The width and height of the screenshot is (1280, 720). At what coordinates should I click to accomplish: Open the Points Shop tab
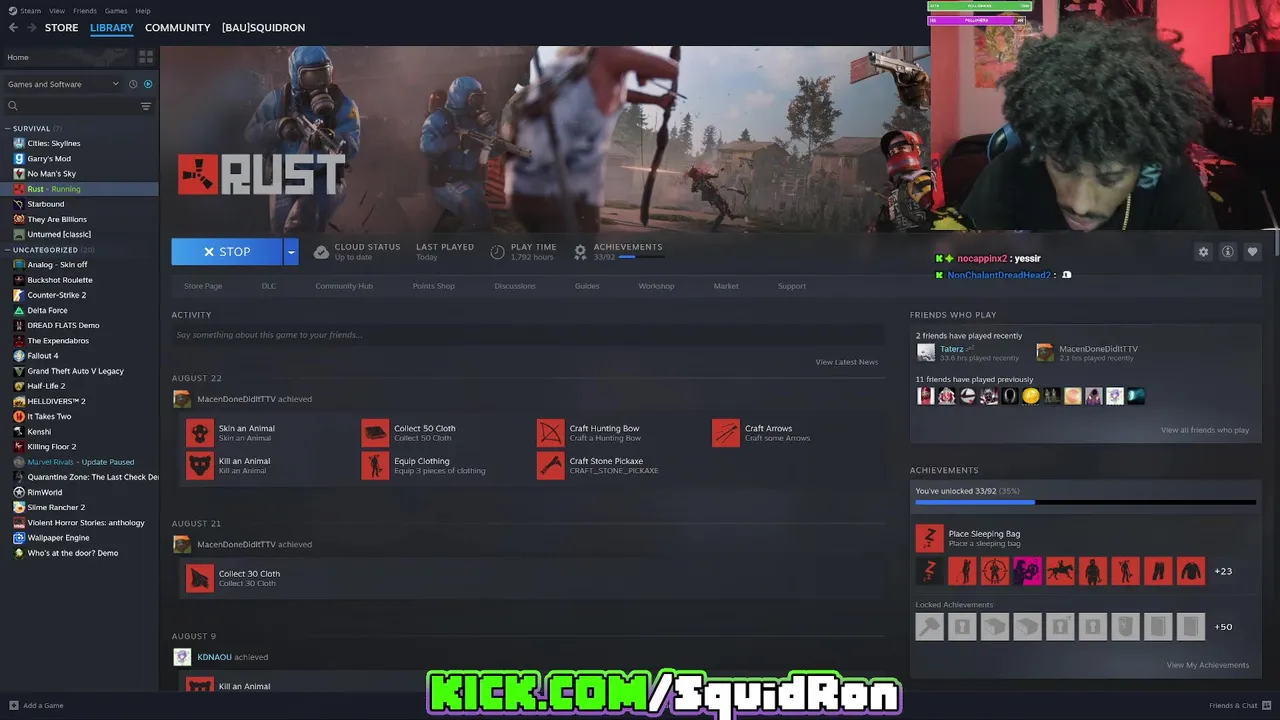[433, 286]
